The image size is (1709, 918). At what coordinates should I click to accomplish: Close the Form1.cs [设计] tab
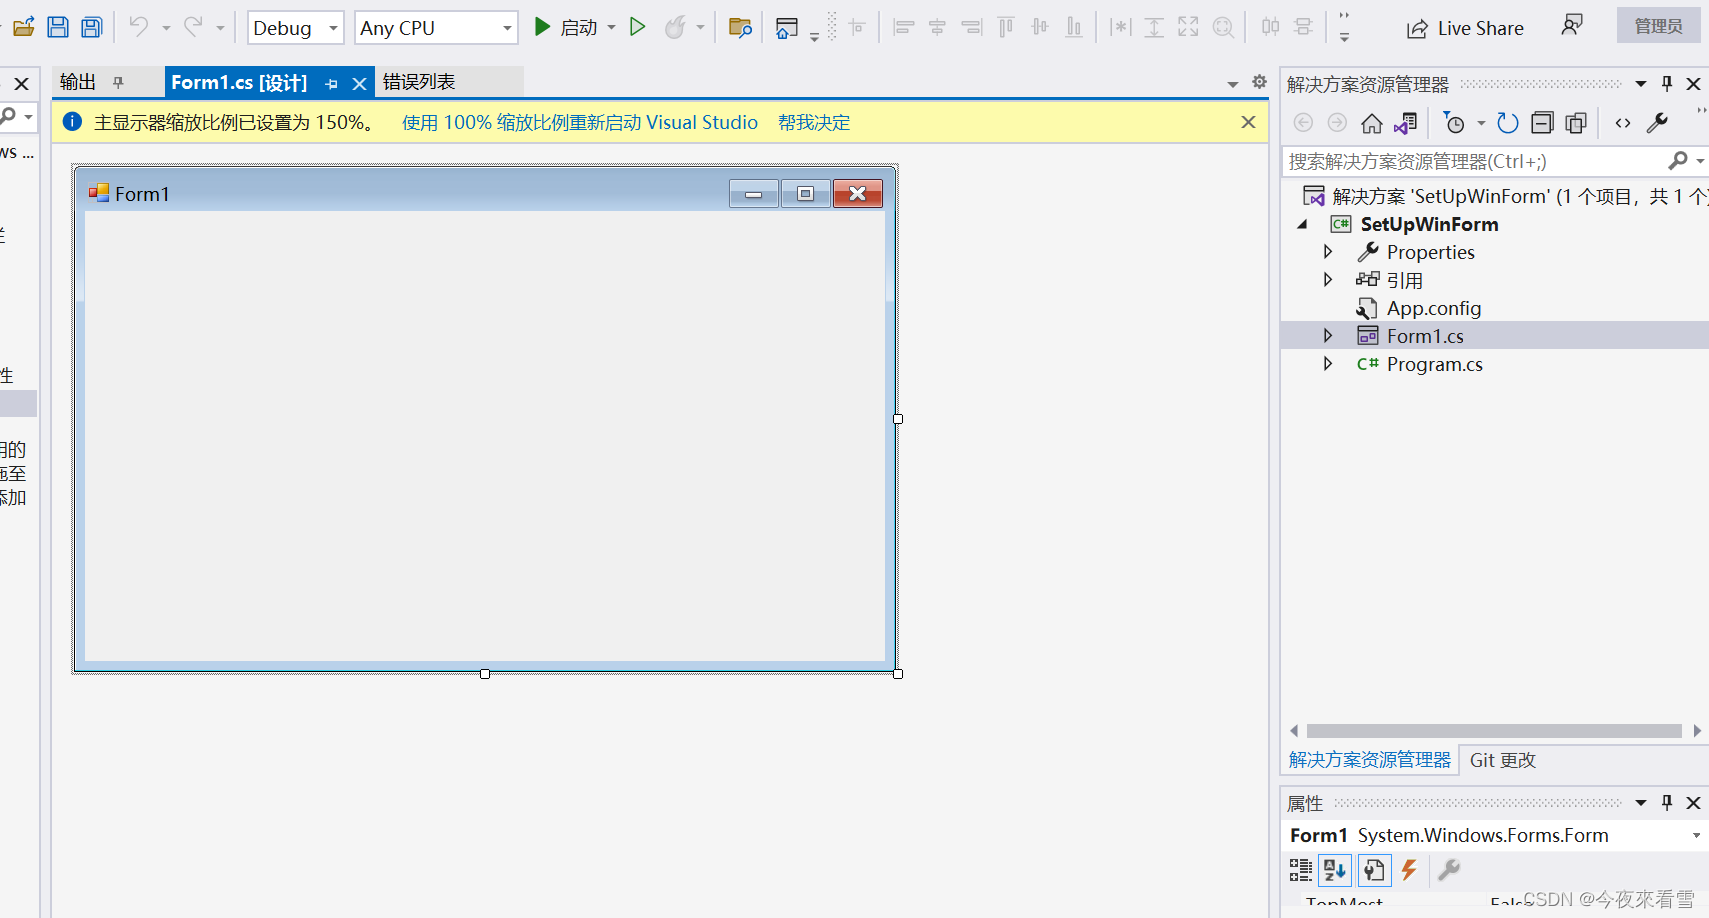point(359,84)
